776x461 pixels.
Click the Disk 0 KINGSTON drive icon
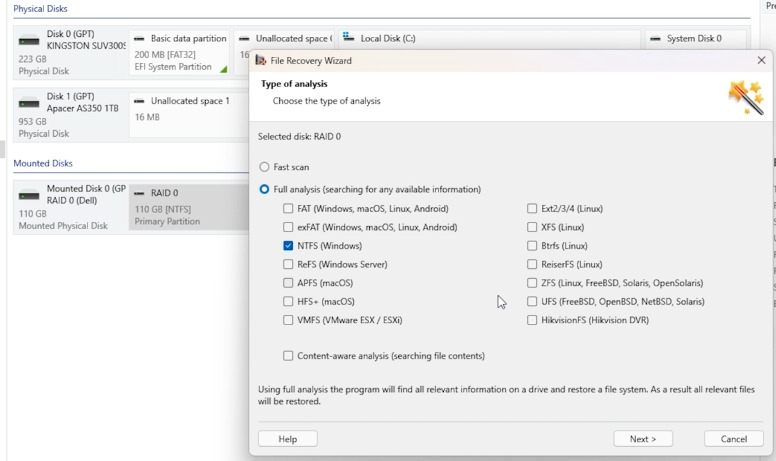pyautogui.click(x=29, y=41)
